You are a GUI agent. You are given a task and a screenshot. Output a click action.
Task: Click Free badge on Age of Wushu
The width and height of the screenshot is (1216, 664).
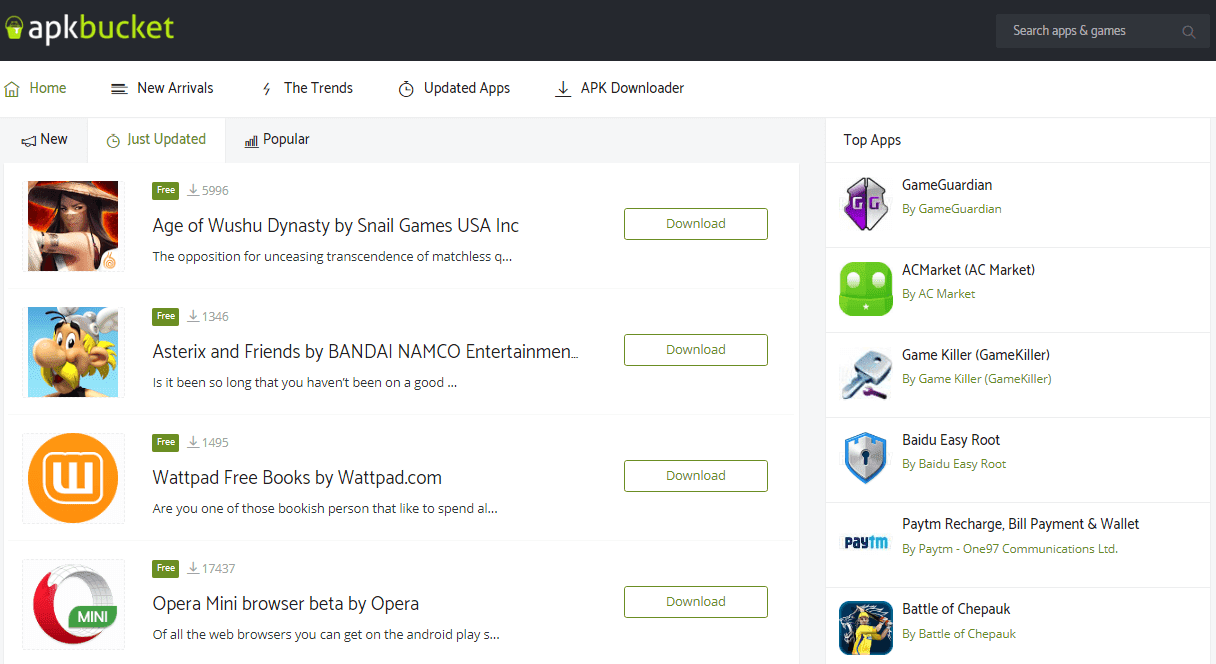166,190
